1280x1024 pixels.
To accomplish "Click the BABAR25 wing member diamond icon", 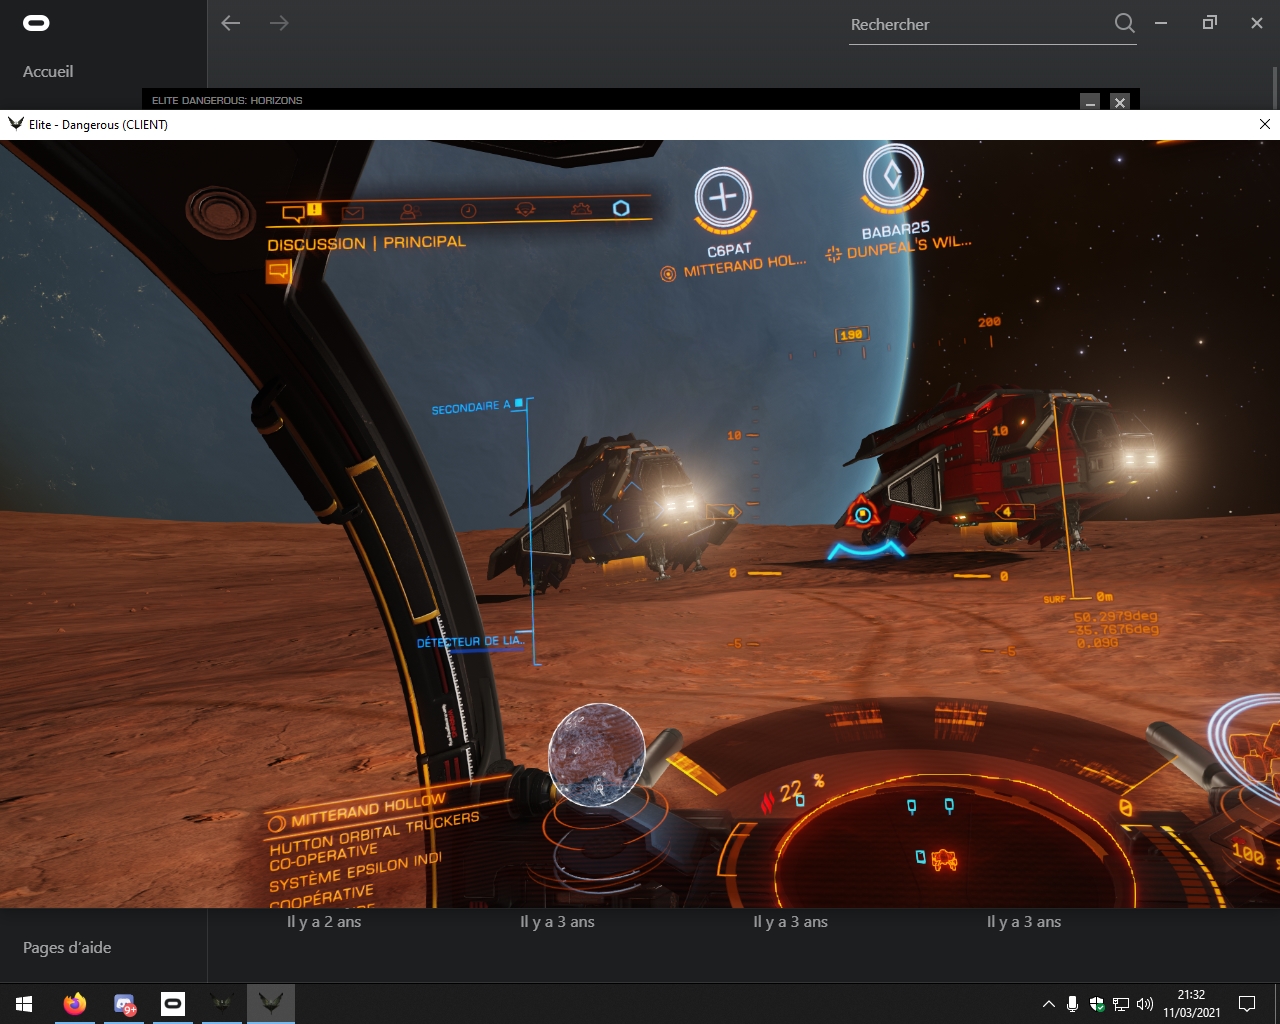I will click(x=893, y=175).
